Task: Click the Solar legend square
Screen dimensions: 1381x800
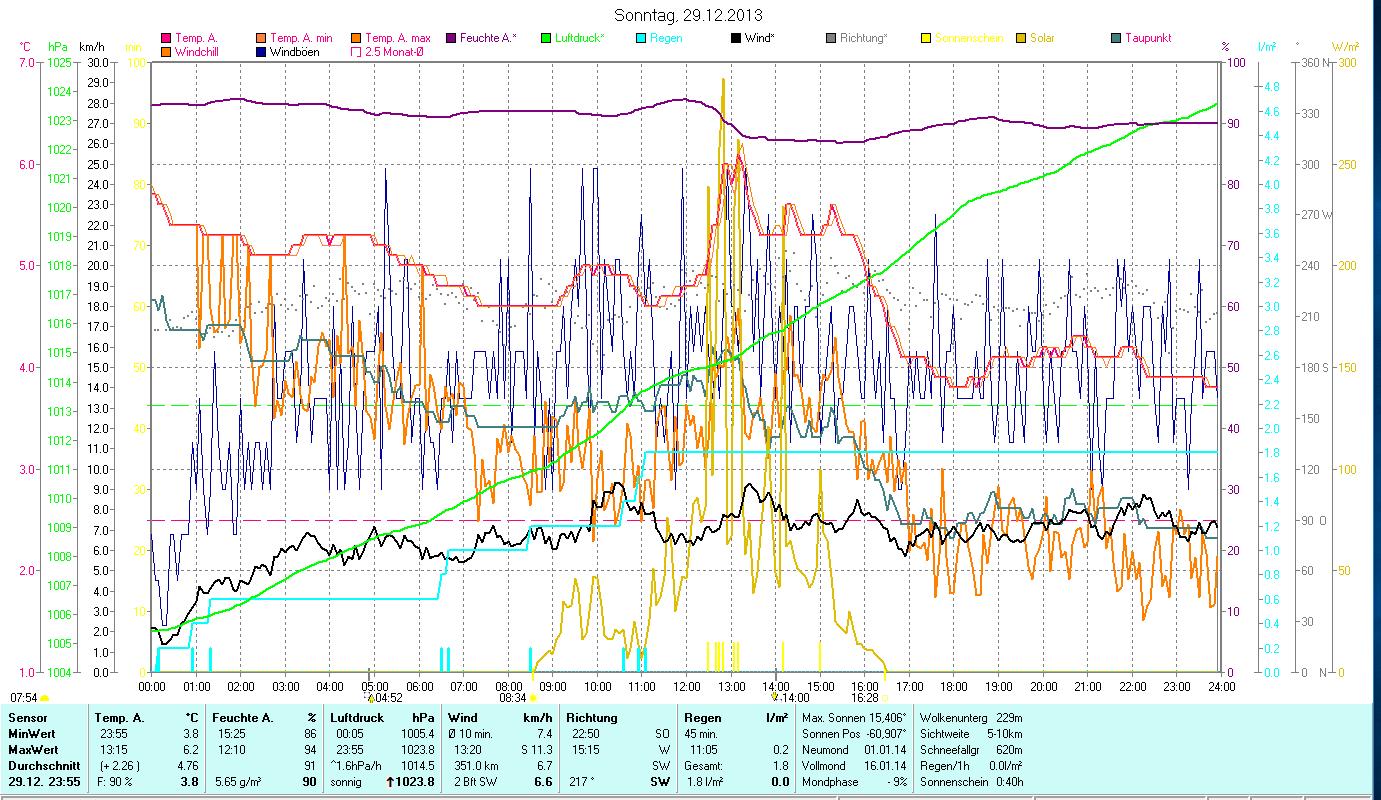Action: (1021, 38)
